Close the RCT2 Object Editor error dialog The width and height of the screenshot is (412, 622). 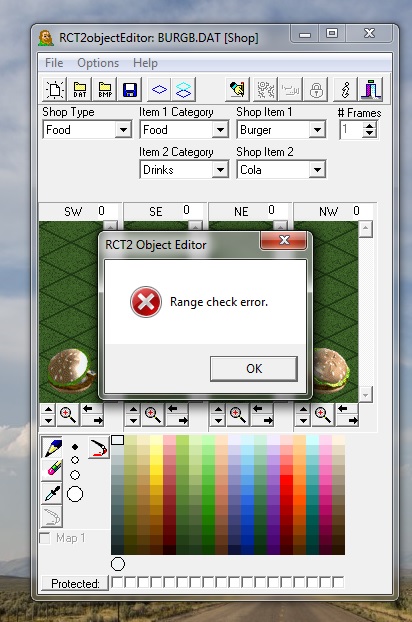tap(284, 240)
